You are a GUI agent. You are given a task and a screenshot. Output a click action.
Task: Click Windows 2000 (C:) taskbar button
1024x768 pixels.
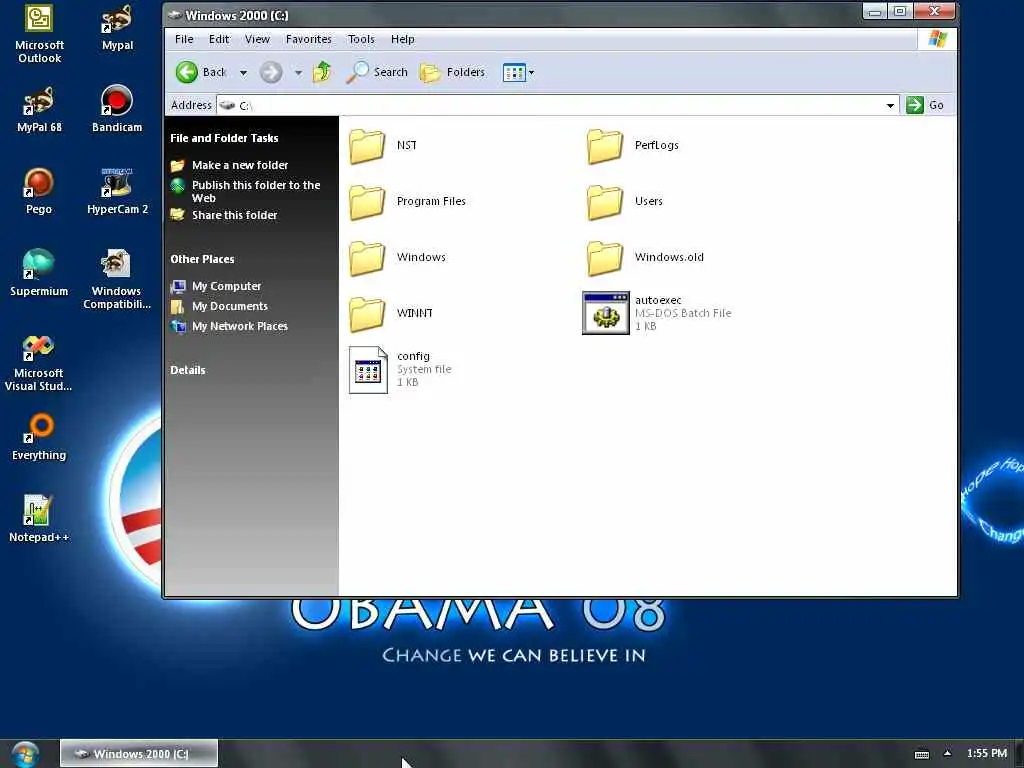pyautogui.click(x=139, y=754)
